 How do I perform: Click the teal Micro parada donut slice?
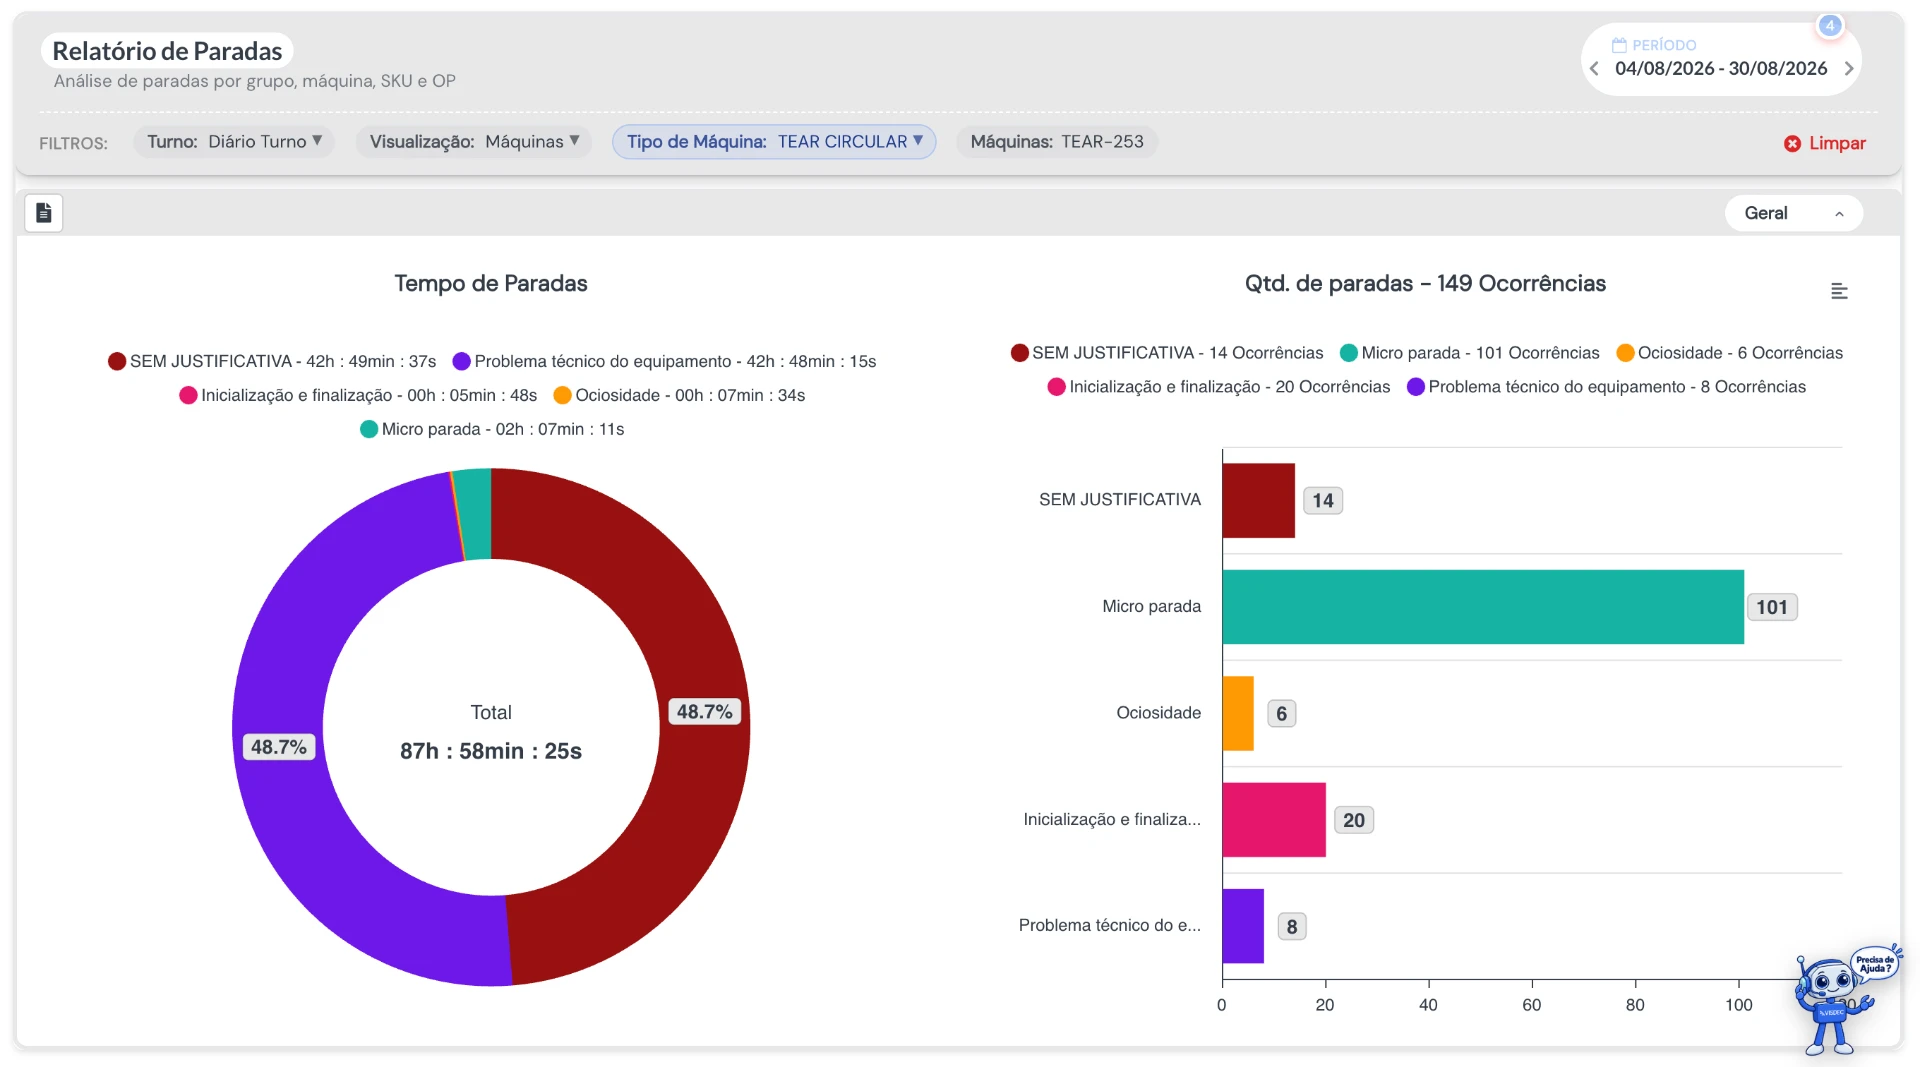pos(474,513)
